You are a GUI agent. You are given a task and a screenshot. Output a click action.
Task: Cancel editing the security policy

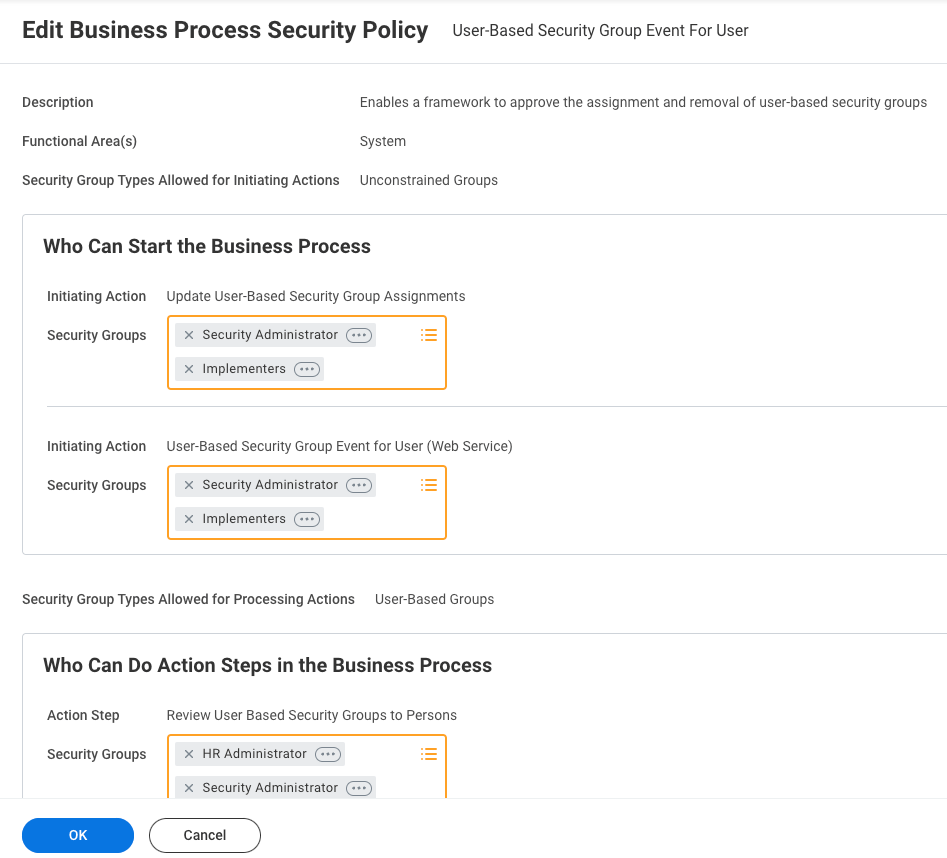(205, 835)
